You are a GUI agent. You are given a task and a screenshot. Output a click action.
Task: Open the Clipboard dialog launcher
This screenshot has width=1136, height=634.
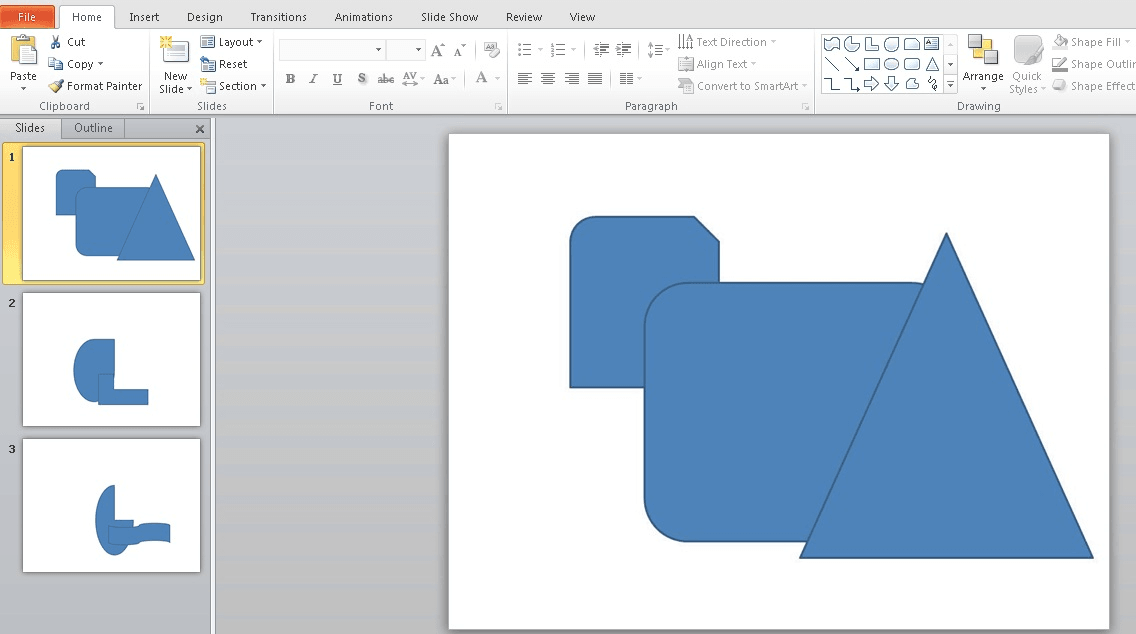[x=141, y=107]
